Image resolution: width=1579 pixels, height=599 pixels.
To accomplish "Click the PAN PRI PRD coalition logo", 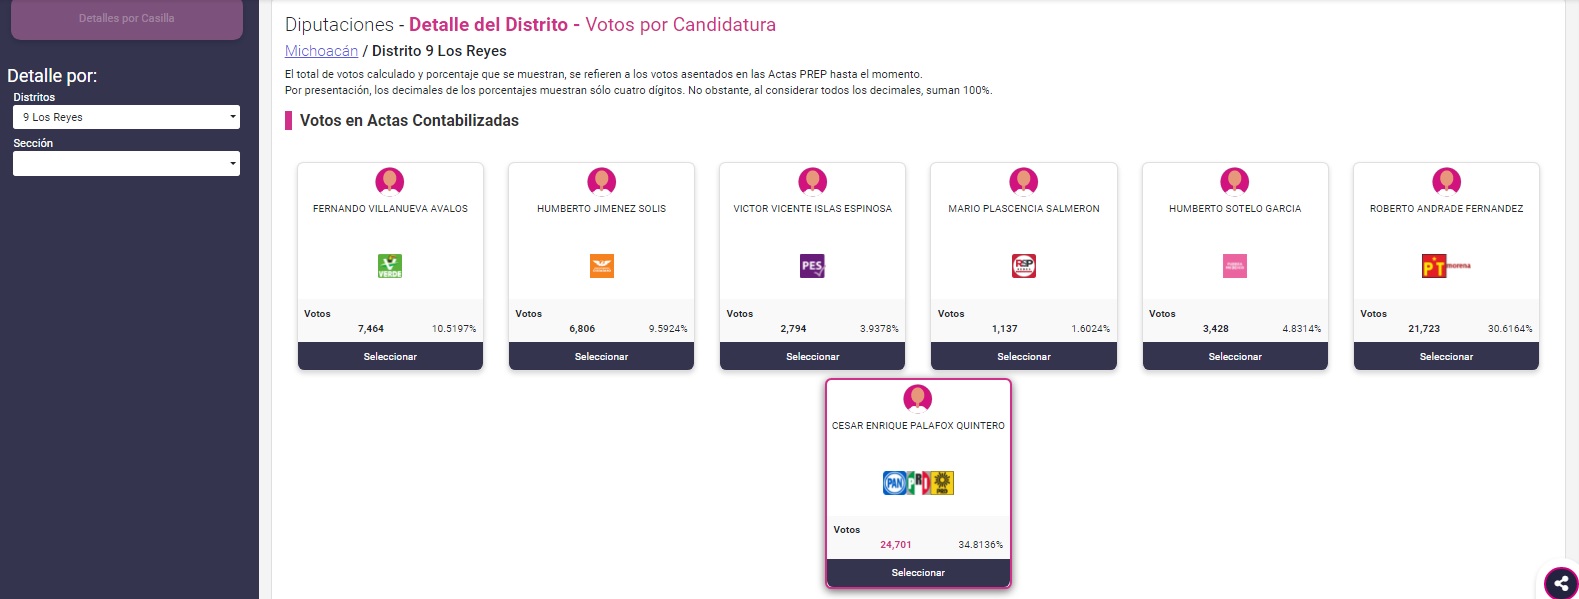I will (x=918, y=483).
